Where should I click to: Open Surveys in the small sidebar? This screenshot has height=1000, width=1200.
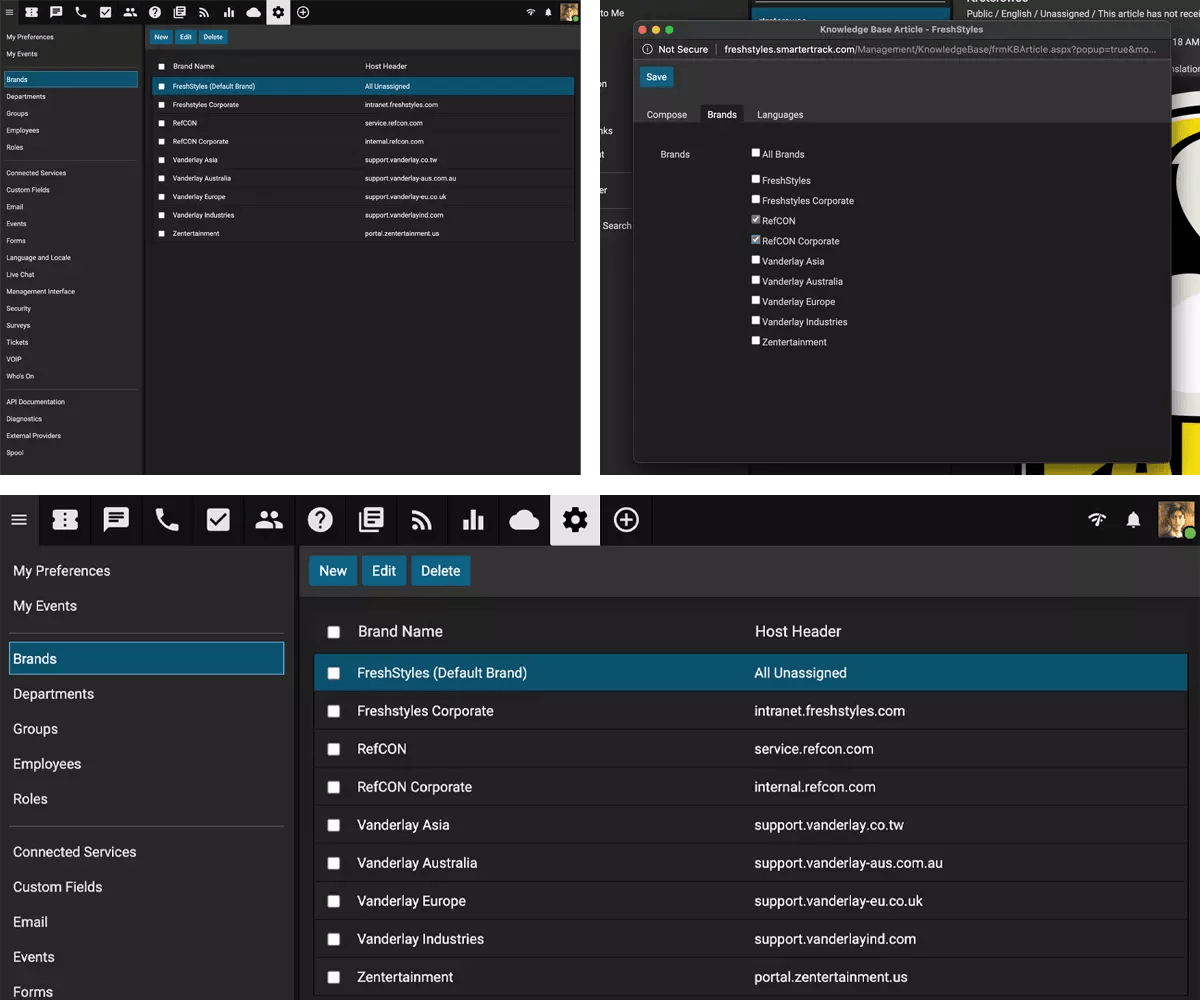click(x=18, y=326)
